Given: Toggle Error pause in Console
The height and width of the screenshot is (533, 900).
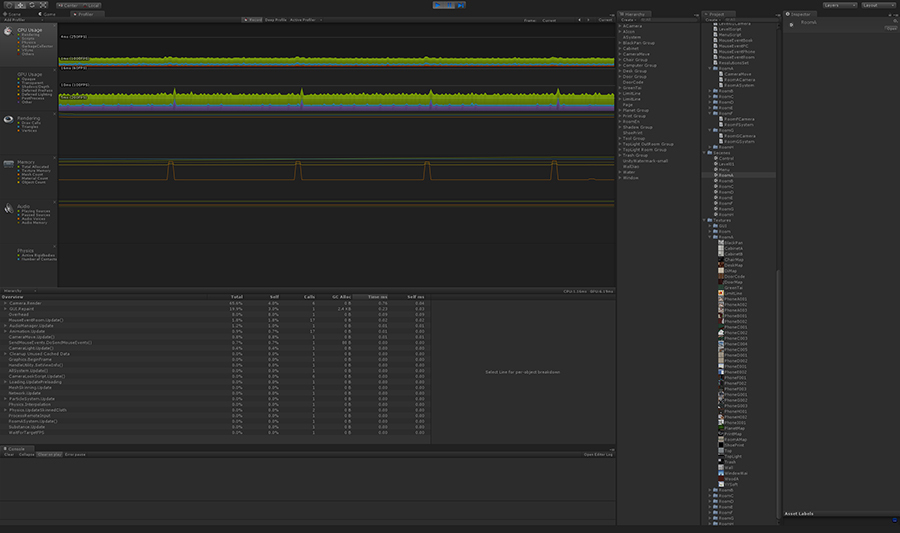Looking at the screenshot, I should 75,454.
